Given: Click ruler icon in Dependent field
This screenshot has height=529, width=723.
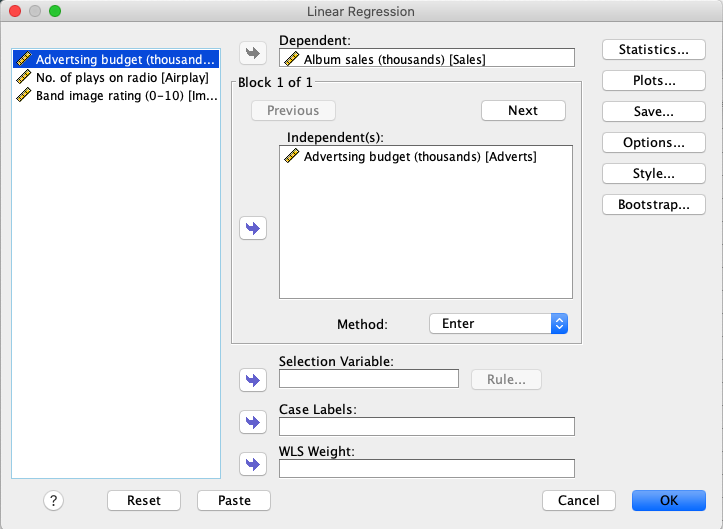Looking at the screenshot, I should pyautogui.click(x=291, y=59).
